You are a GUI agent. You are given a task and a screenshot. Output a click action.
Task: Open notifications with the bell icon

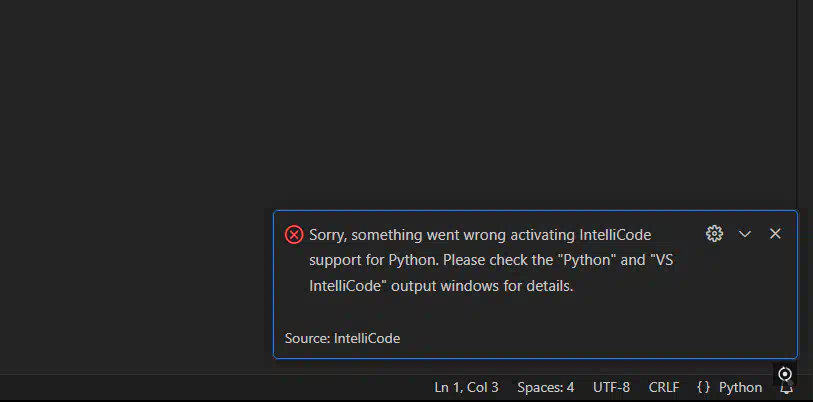pos(787,389)
